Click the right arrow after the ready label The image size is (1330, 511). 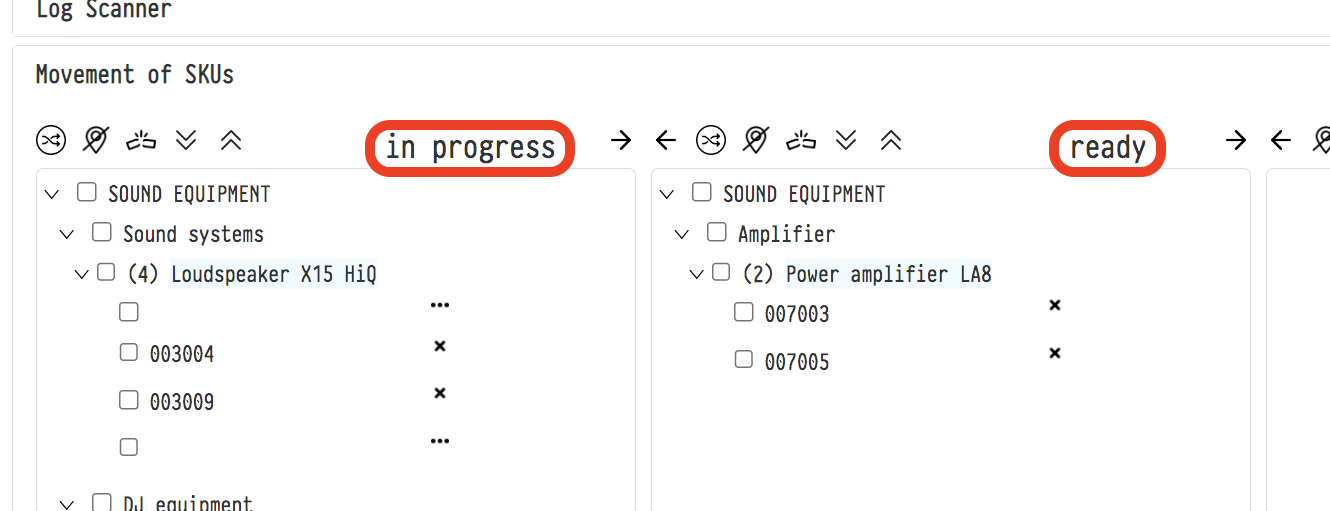click(x=1236, y=140)
